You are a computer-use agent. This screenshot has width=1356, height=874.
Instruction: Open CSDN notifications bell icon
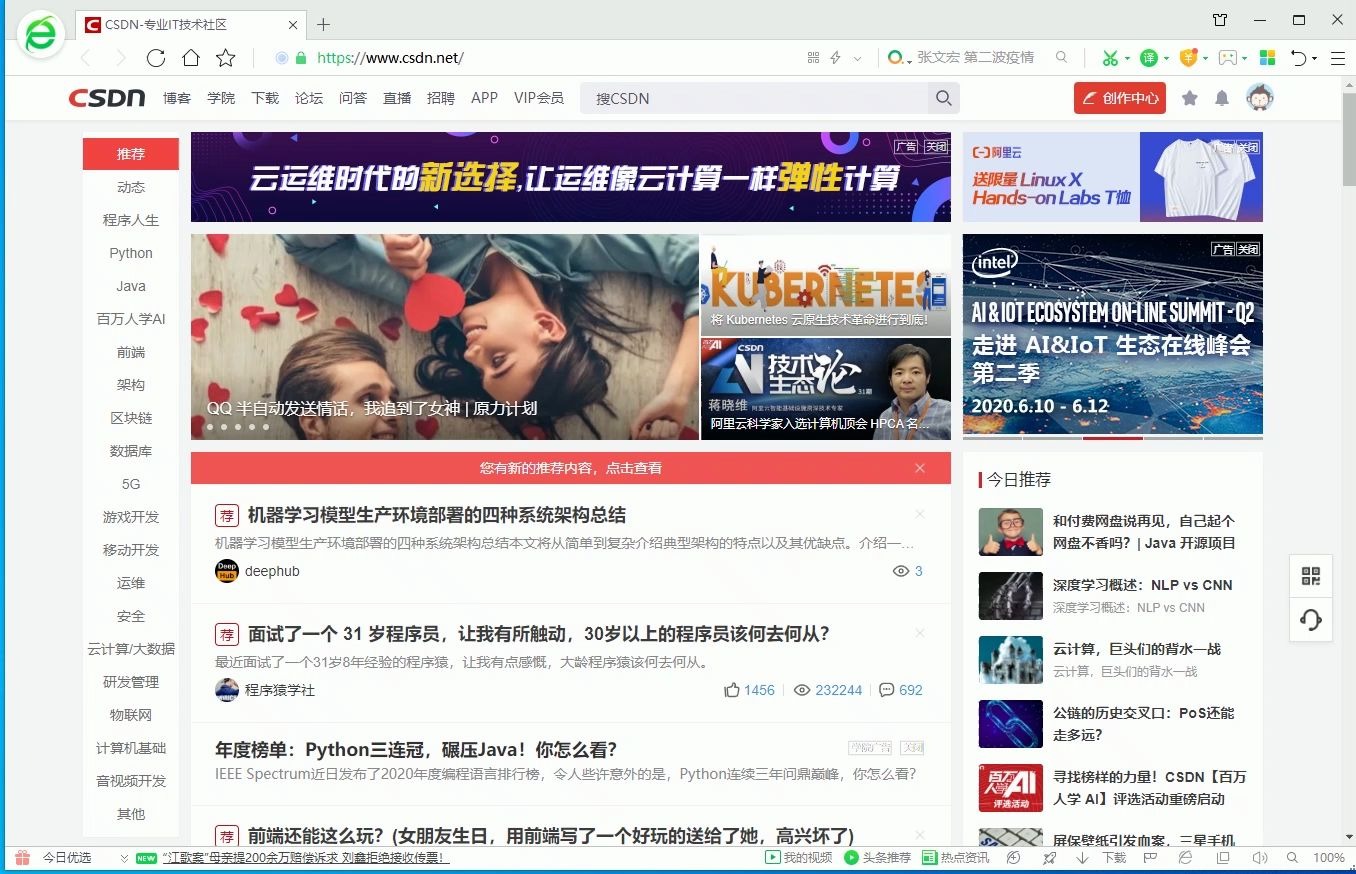pos(1222,98)
